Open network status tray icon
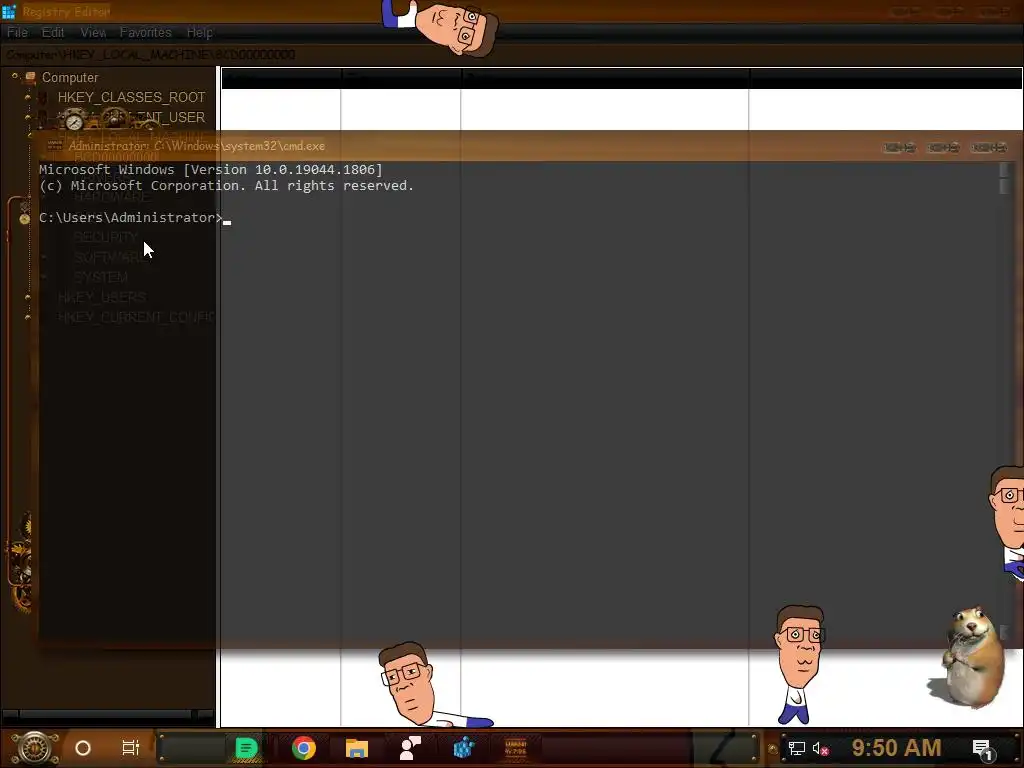Viewport: 1024px width, 768px height. (796, 748)
